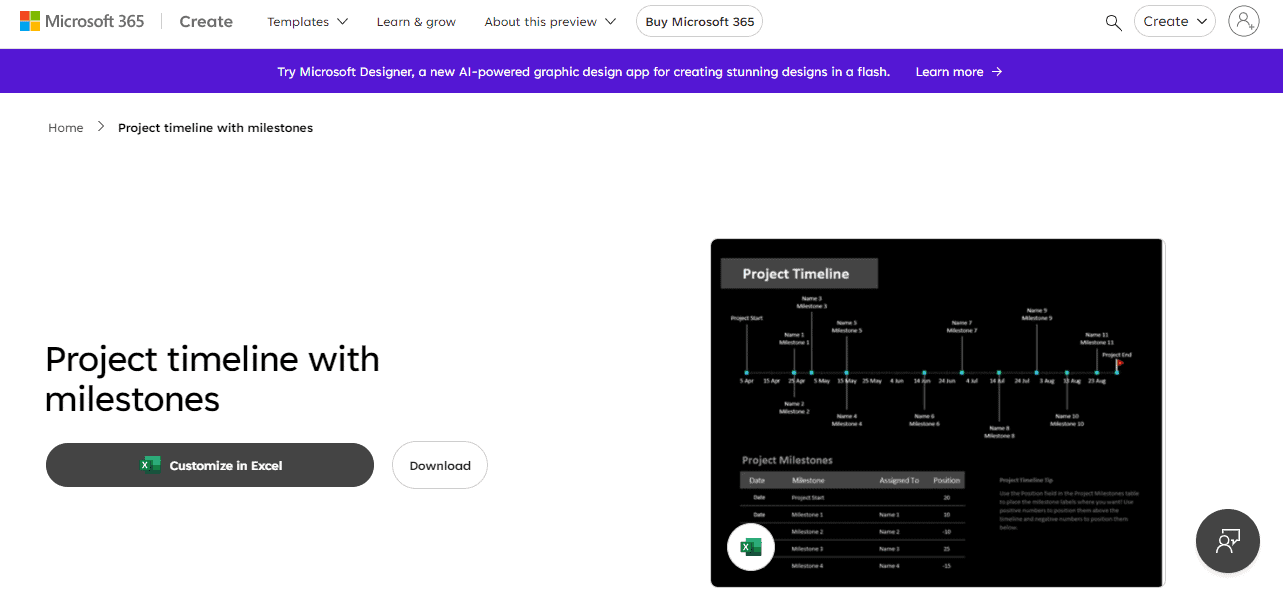1283x604 pixels.
Task: Click the Download button
Action: click(x=440, y=465)
